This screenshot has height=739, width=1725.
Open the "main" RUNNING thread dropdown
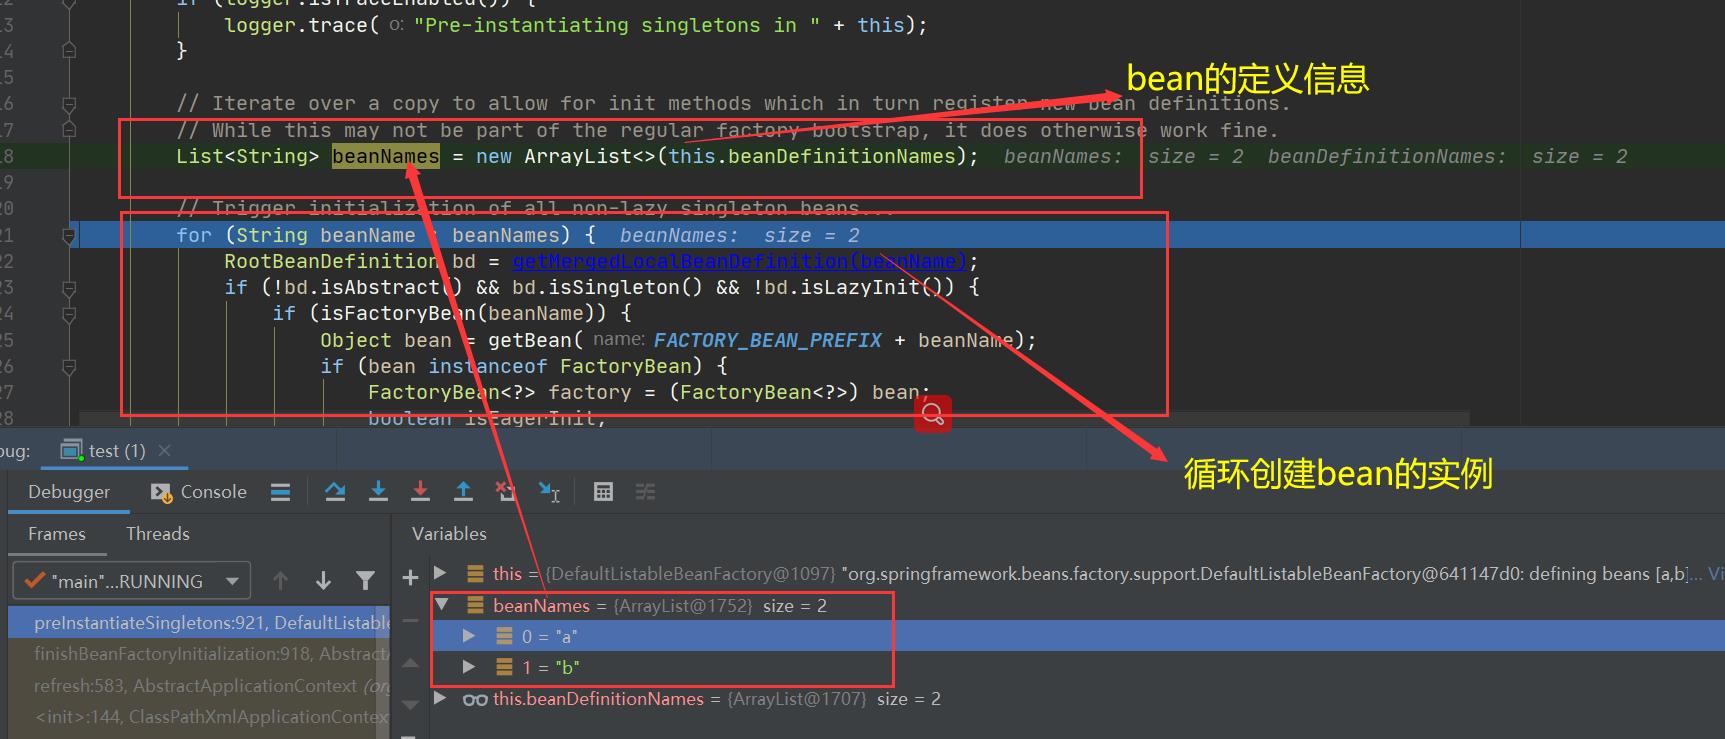pos(131,581)
